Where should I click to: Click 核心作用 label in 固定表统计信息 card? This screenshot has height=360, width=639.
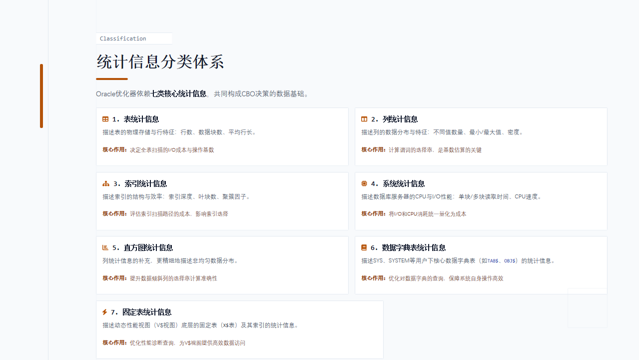click(115, 342)
